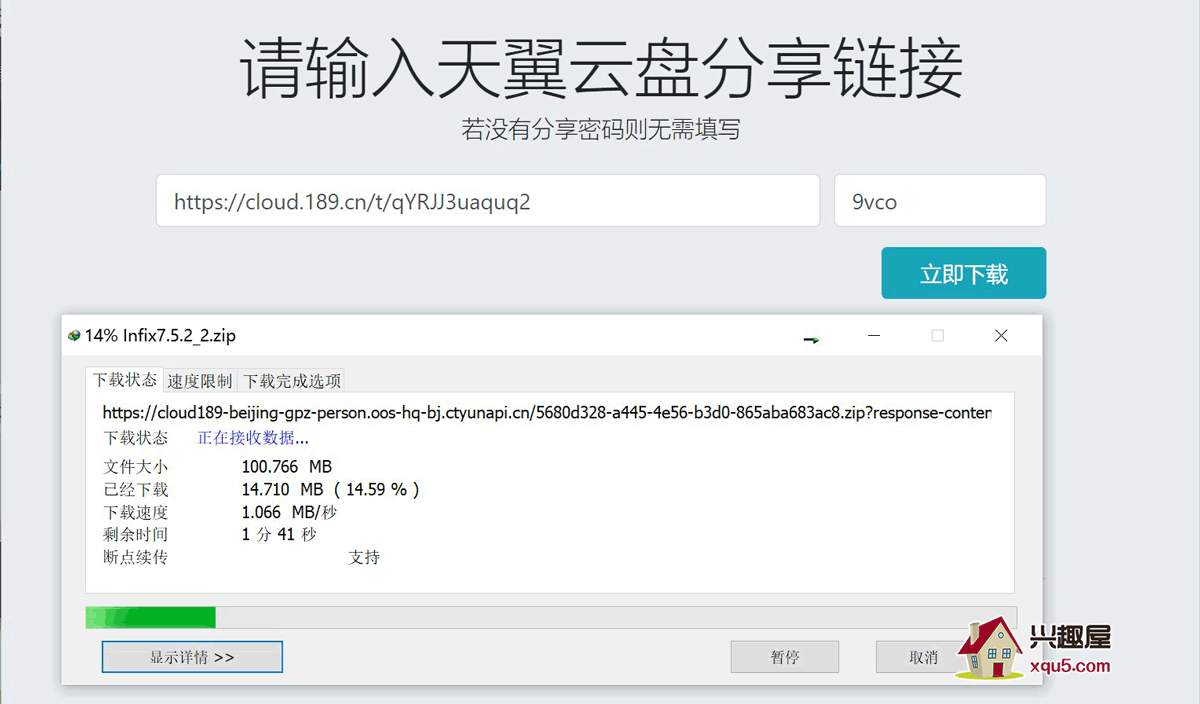
Task: Expand details with 显示详情 >> button
Action: pos(192,657)
